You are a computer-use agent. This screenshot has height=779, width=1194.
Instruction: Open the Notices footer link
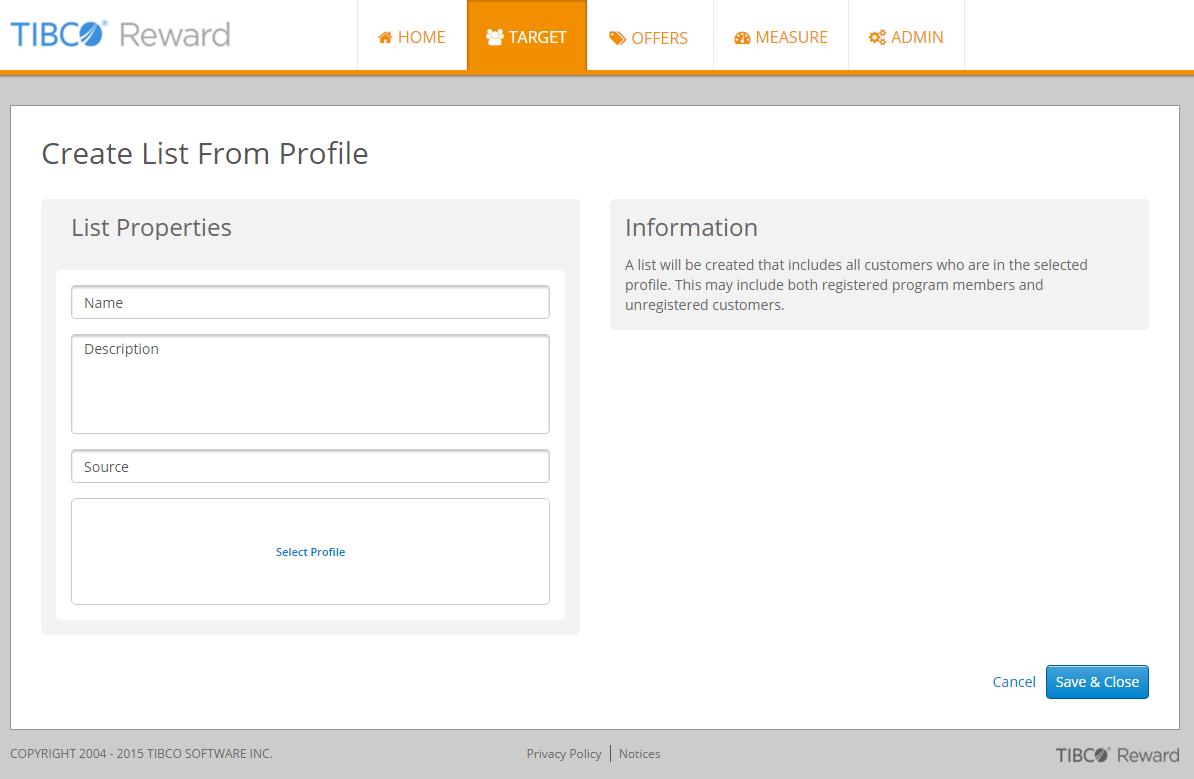tap(640, 754)
